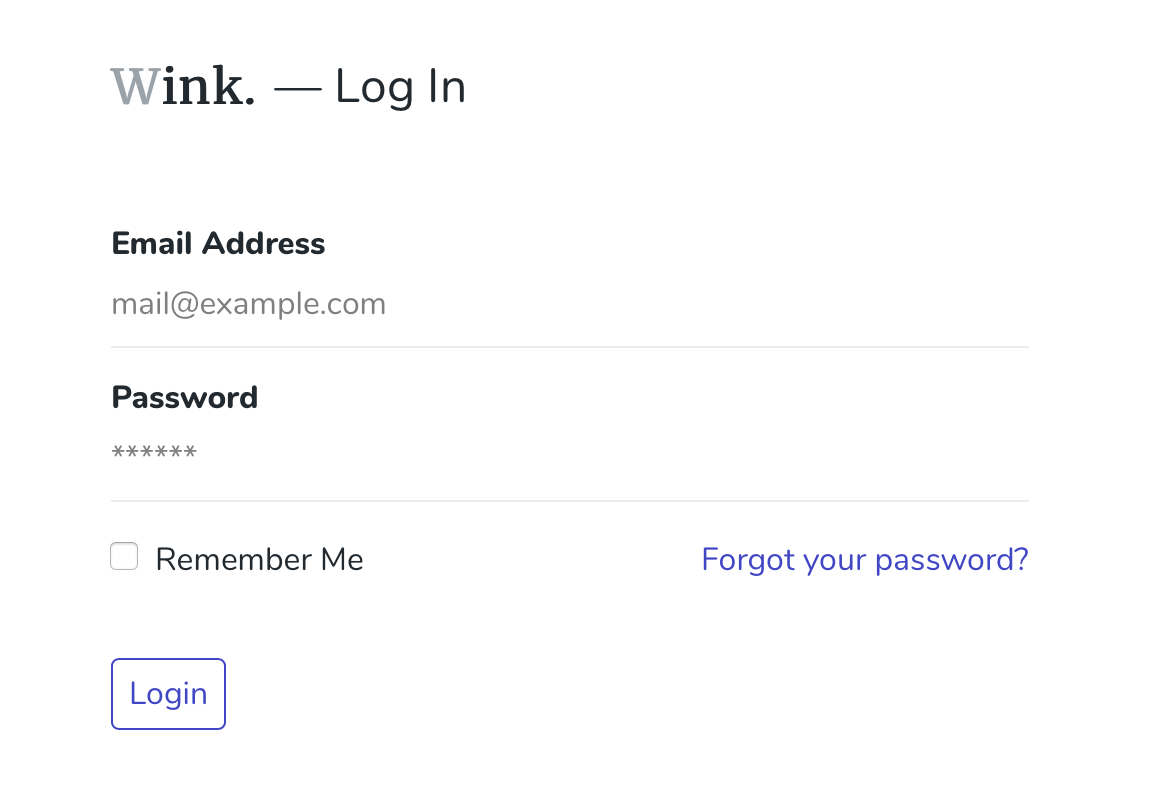Click the Email Address label
The height and width of the screenshot is (798, 1176).
218,244
